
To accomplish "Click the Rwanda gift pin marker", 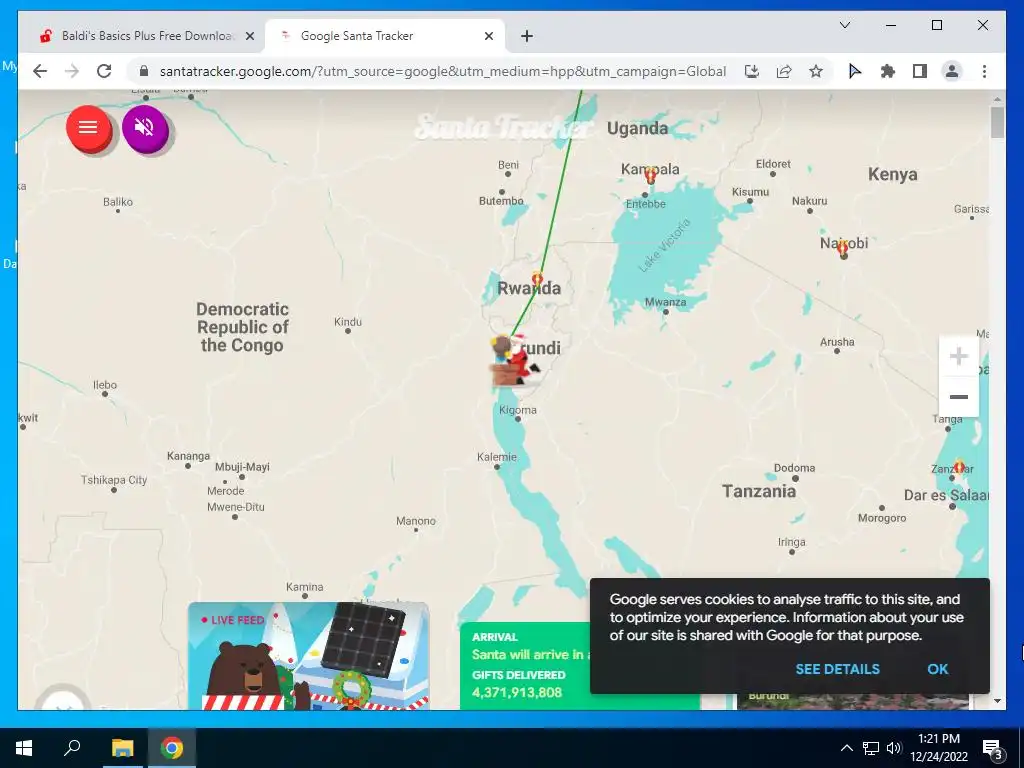I will [537, 279].
